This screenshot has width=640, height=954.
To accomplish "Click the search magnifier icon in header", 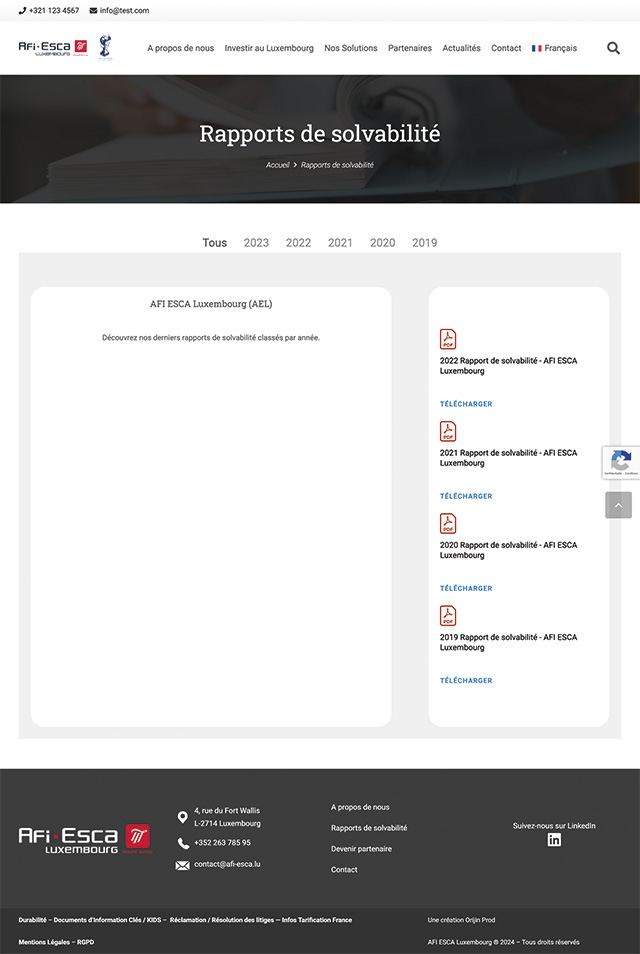I will point(613,48).
